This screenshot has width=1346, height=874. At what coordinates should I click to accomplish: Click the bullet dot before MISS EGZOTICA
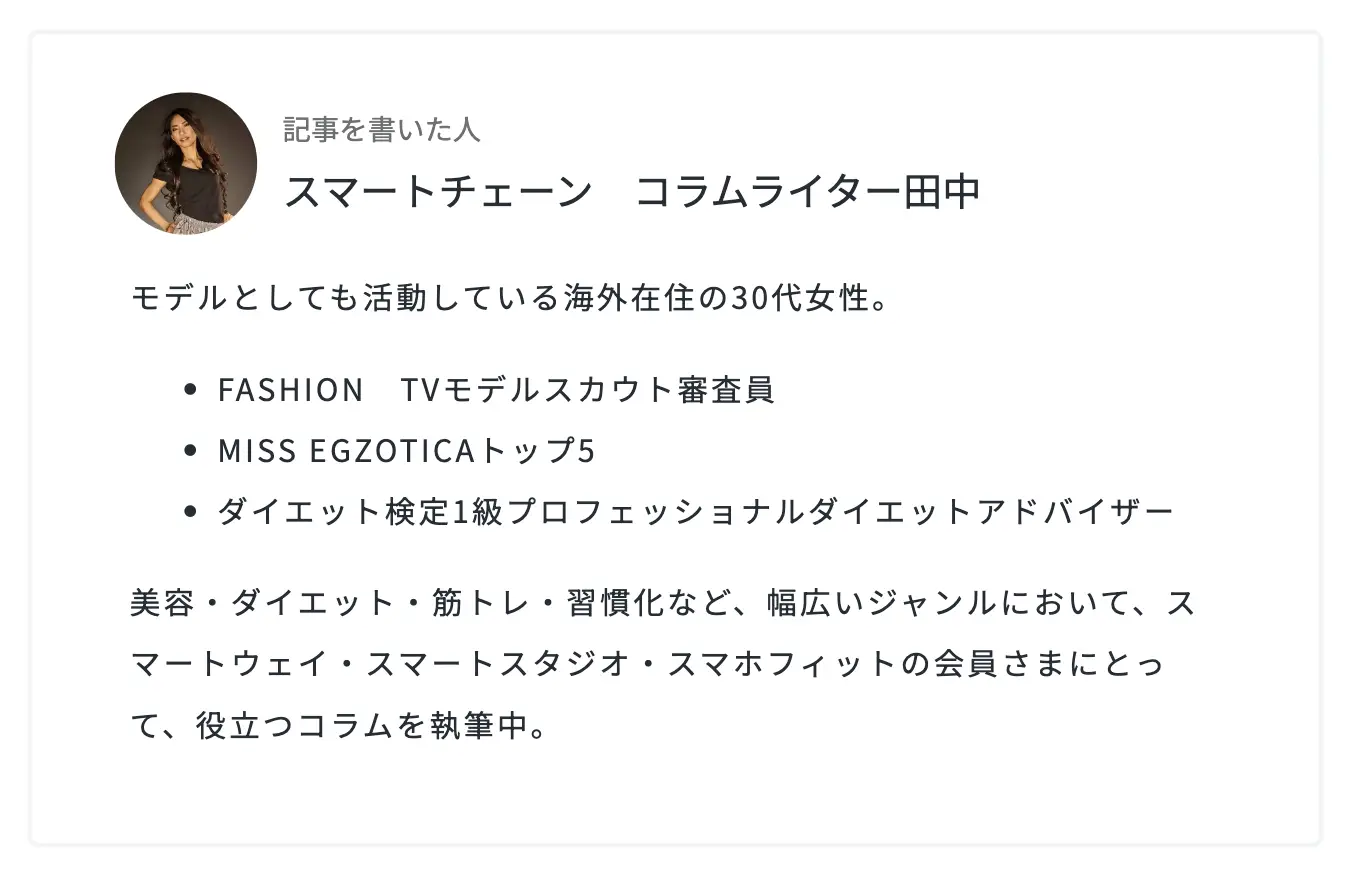click(191, 451)
